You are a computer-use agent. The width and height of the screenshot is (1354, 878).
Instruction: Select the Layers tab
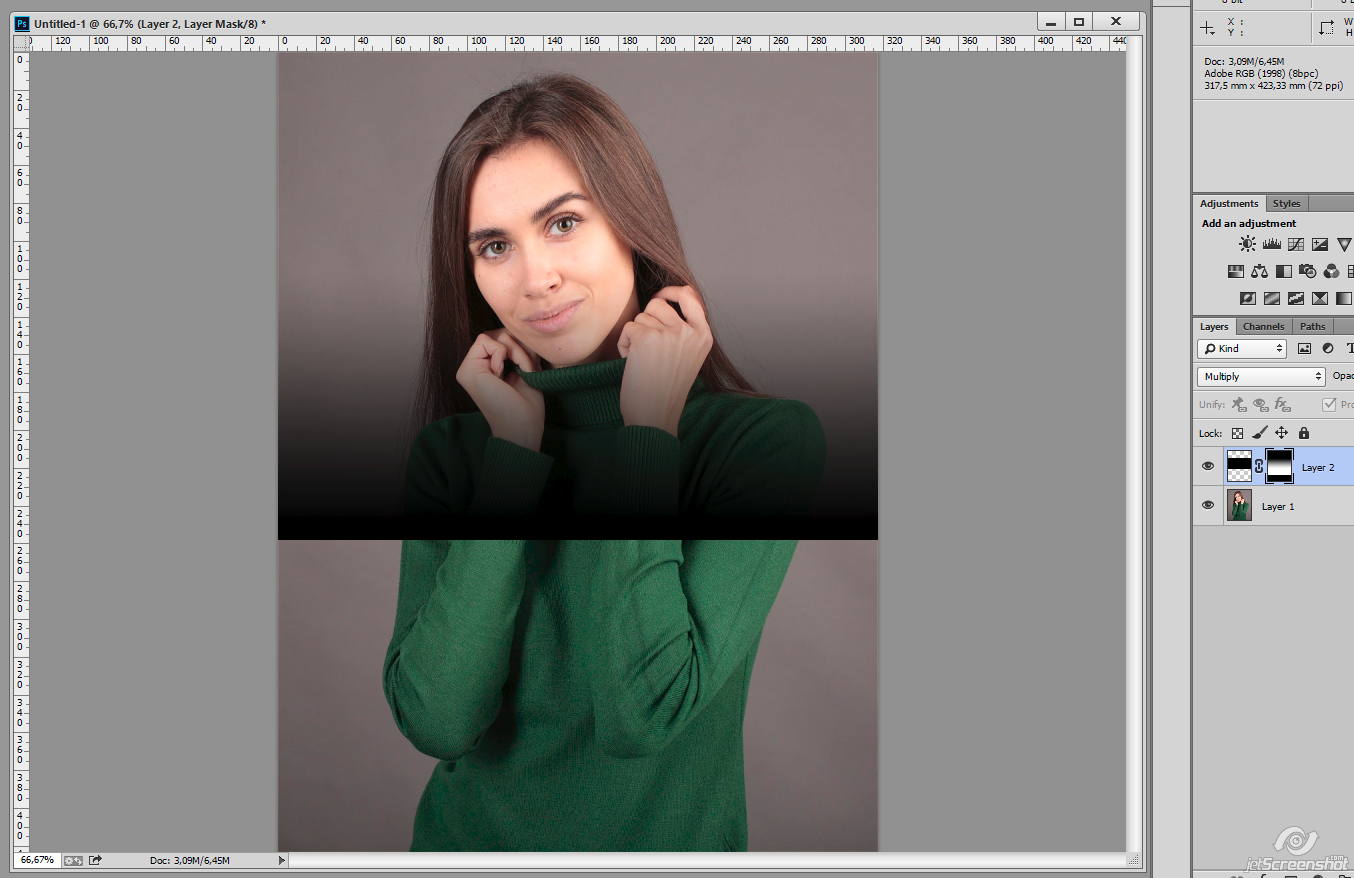coord(1214,326)
